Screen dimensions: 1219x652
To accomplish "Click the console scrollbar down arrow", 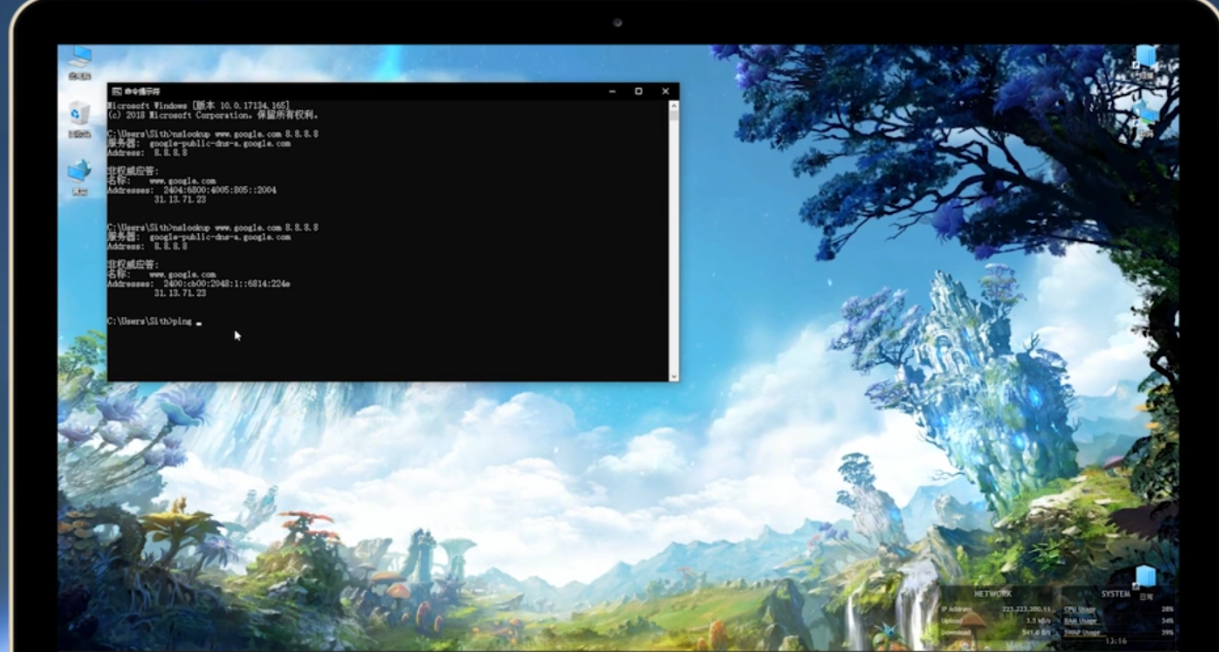I will click(674, 376).
